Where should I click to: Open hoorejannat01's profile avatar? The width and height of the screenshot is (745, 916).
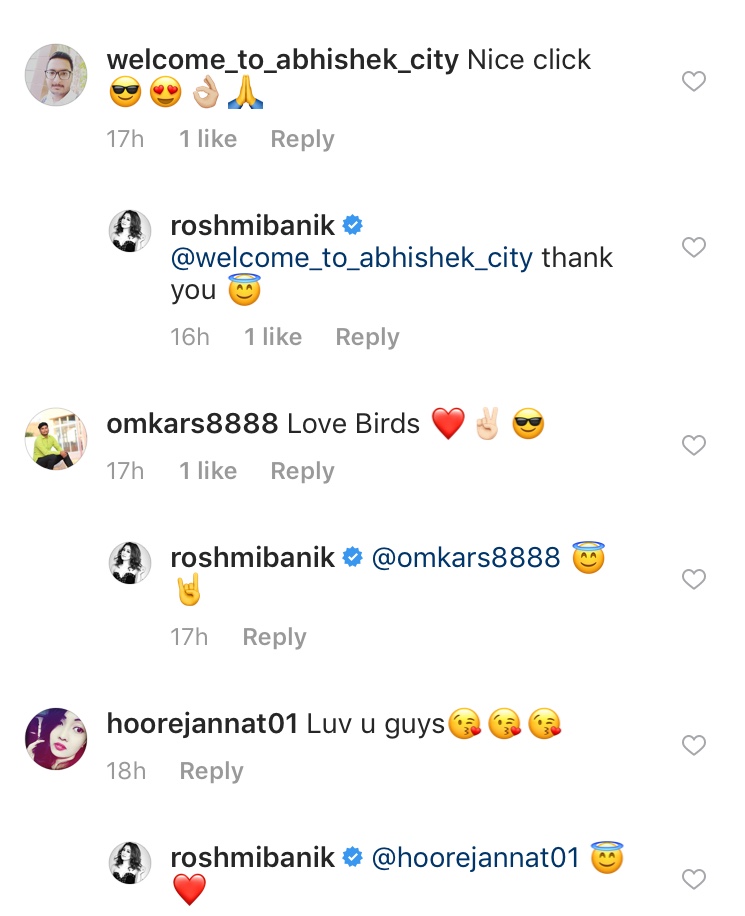point(56,739)
